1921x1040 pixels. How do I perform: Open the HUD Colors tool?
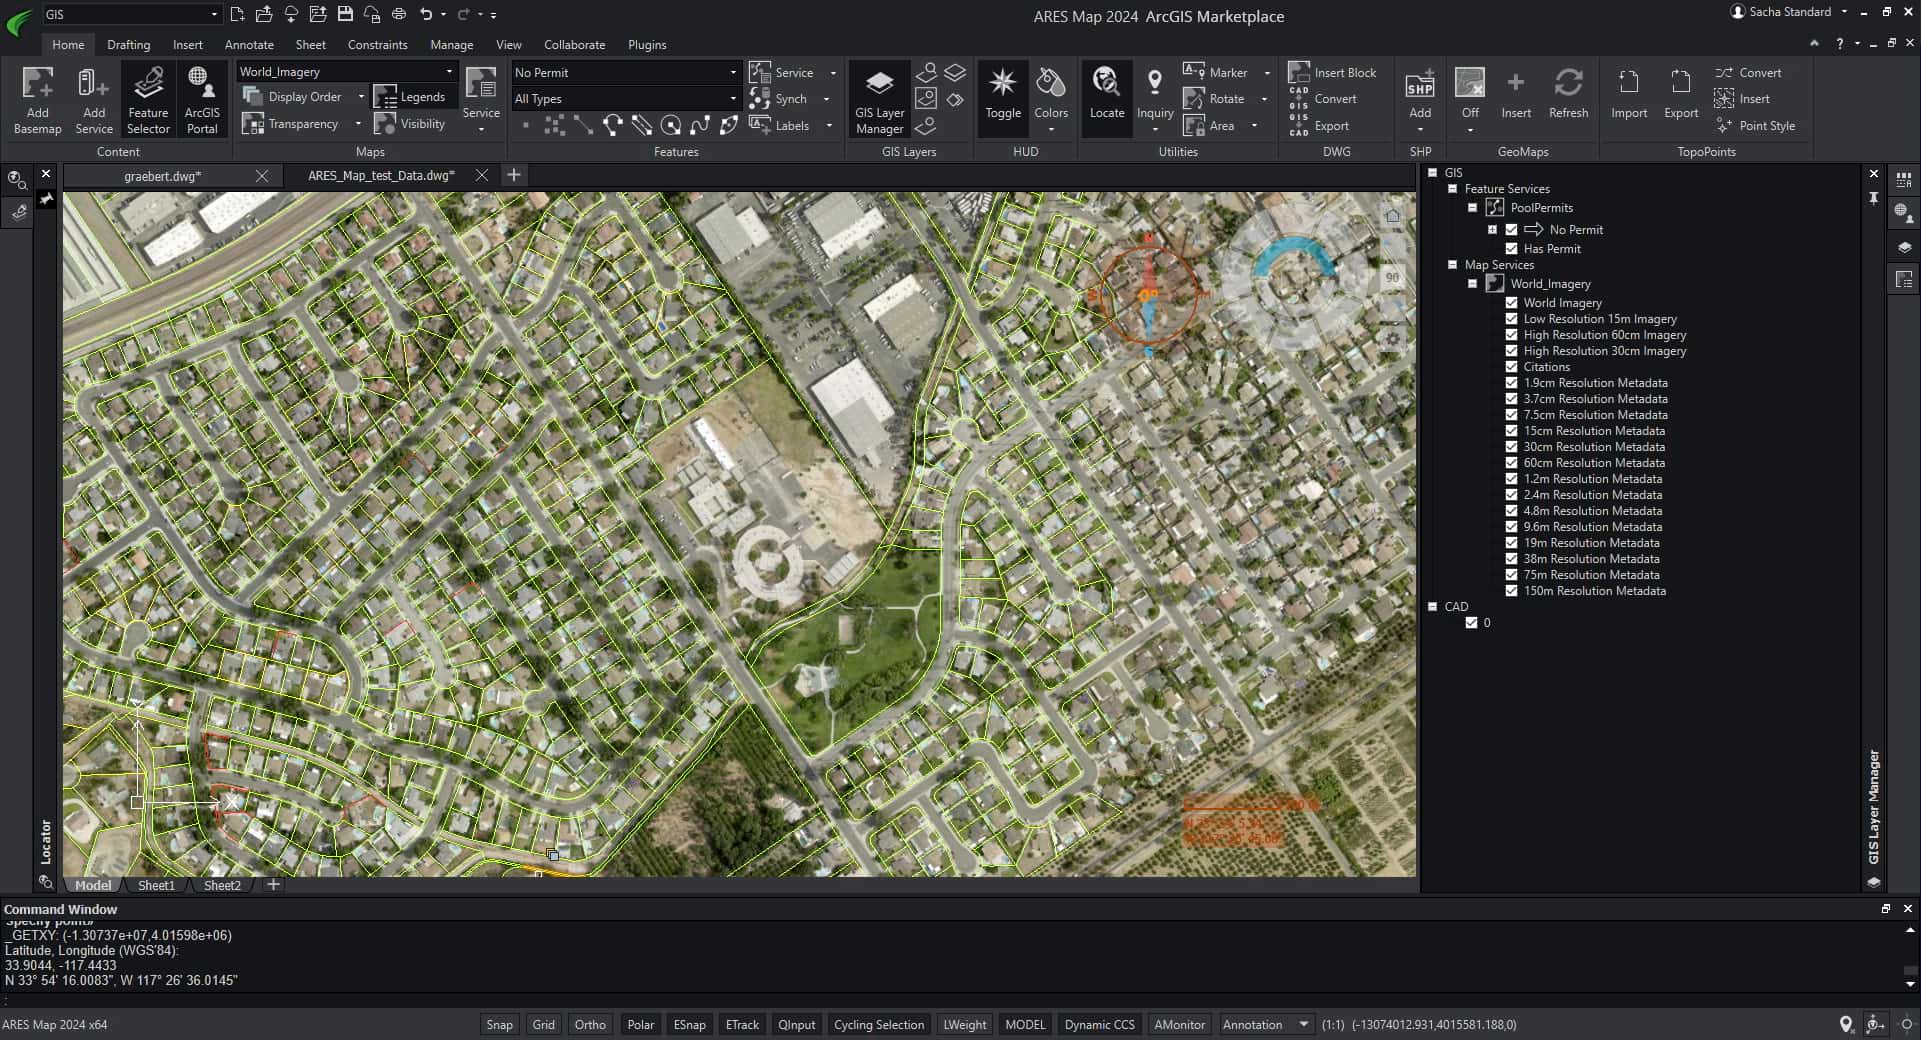pos(1051,97)
